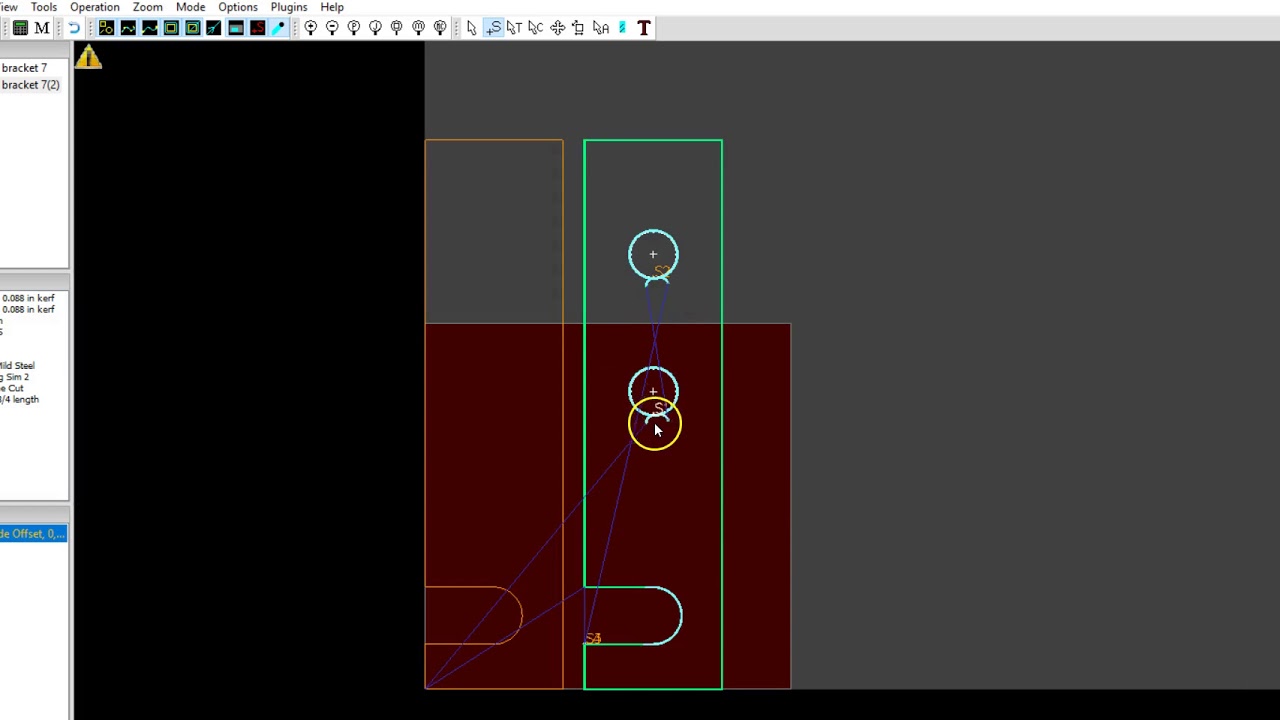Select the 'bracket 7(2)' part entry
The height and width of the screenshot is (720, 1280).
(x=30, y=85)
